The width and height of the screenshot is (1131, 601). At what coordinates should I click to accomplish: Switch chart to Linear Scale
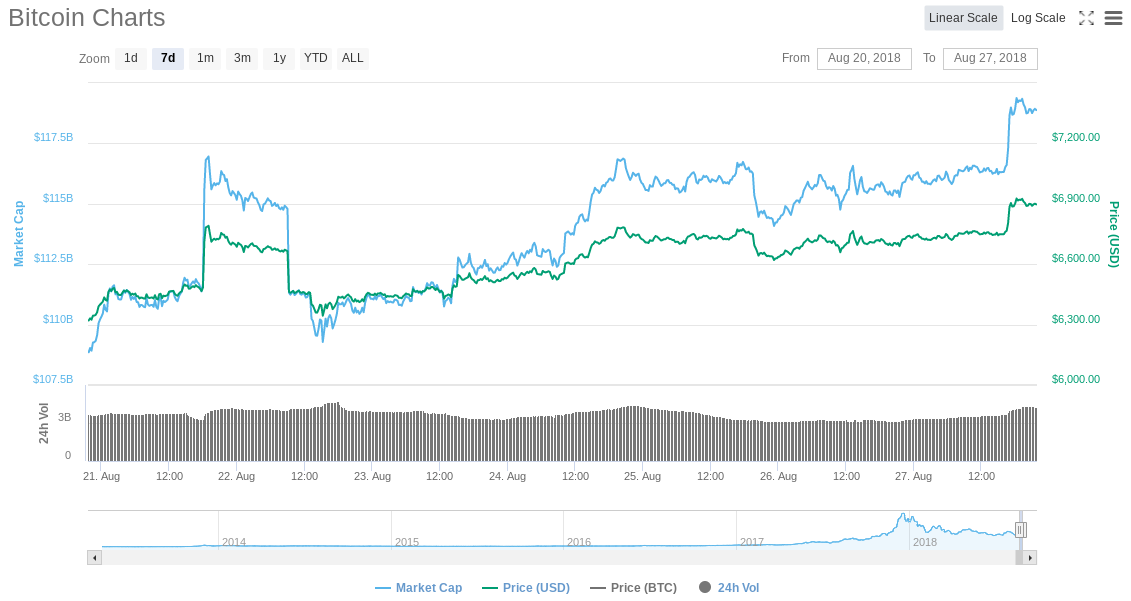tap(963, 18)
